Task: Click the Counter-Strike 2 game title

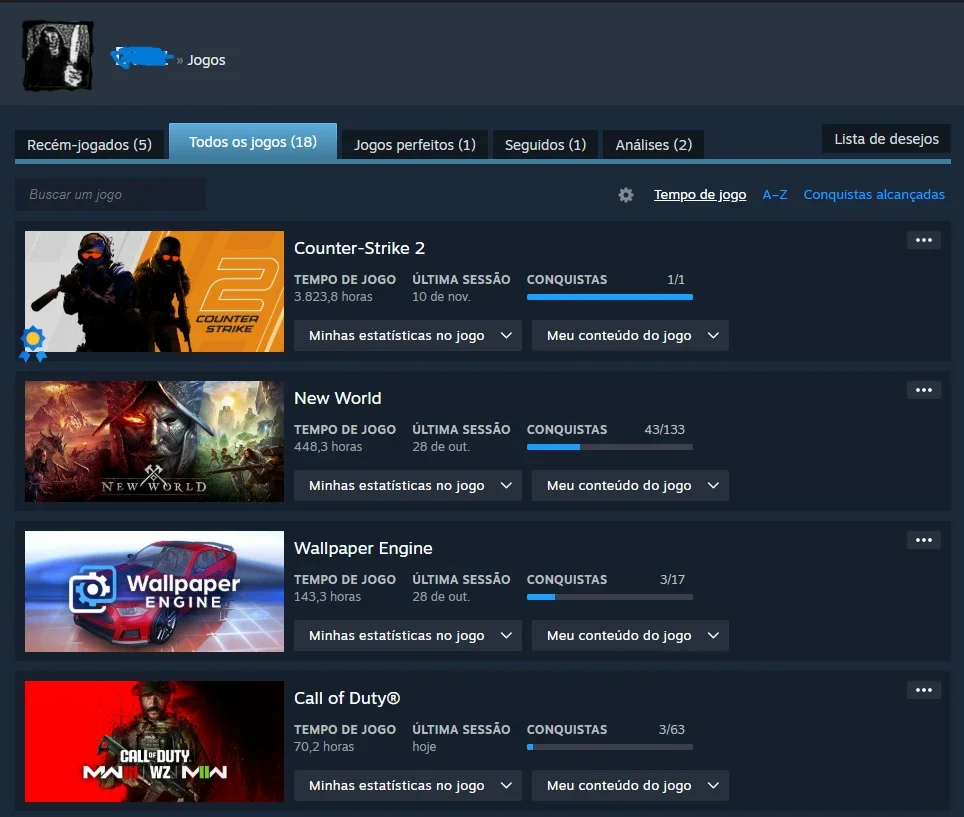Action: [359, 248]
